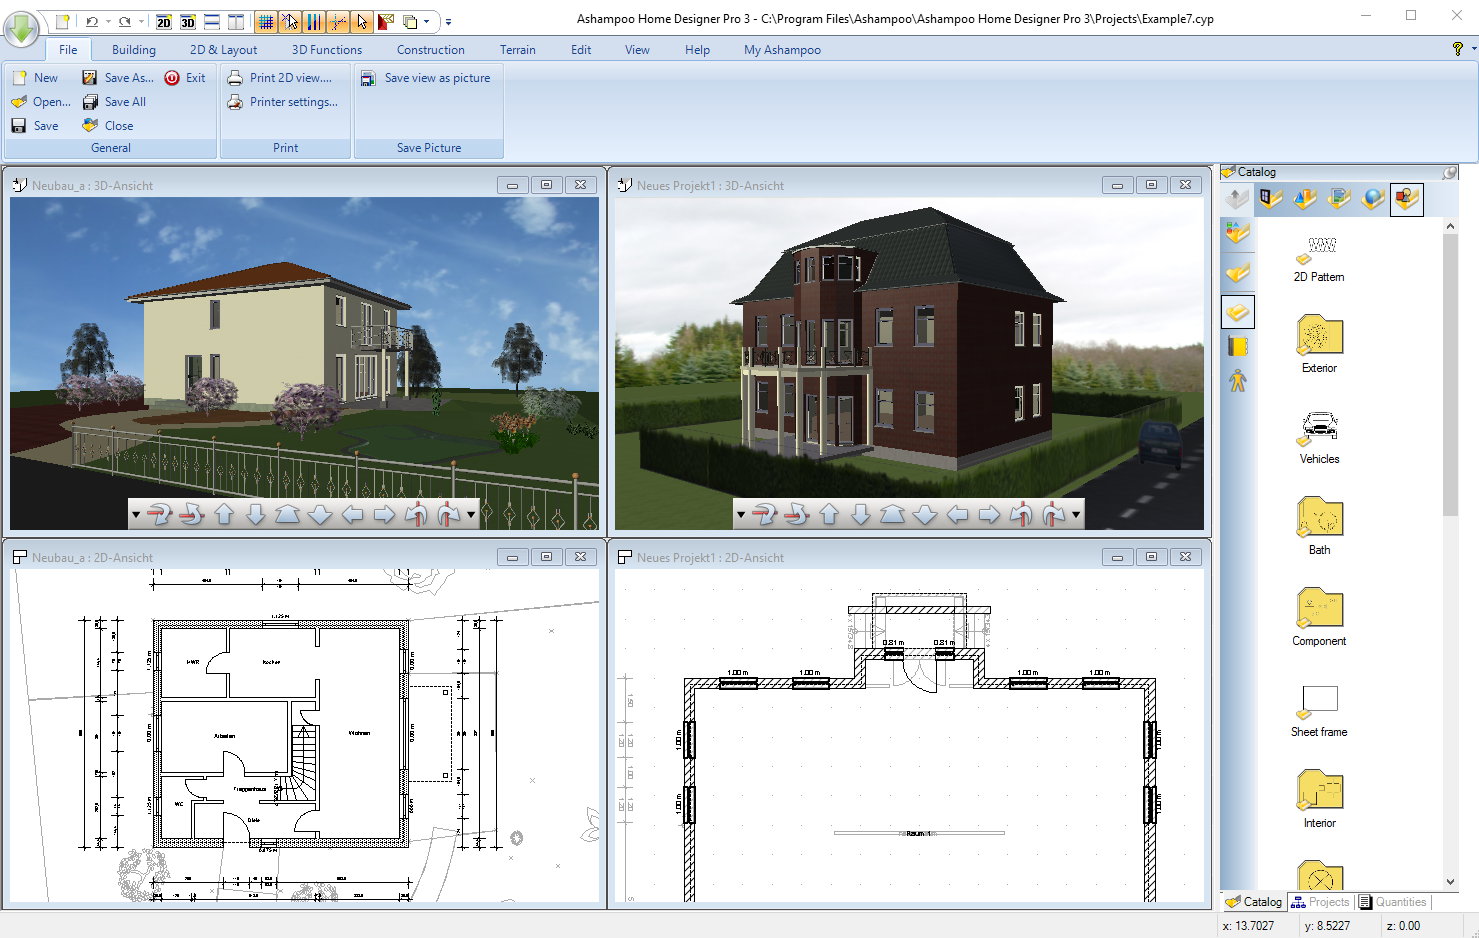Image resolution: width=1479 pixels, height=938 pixels.
Task: Click Save view as picture
Action: 426,78
